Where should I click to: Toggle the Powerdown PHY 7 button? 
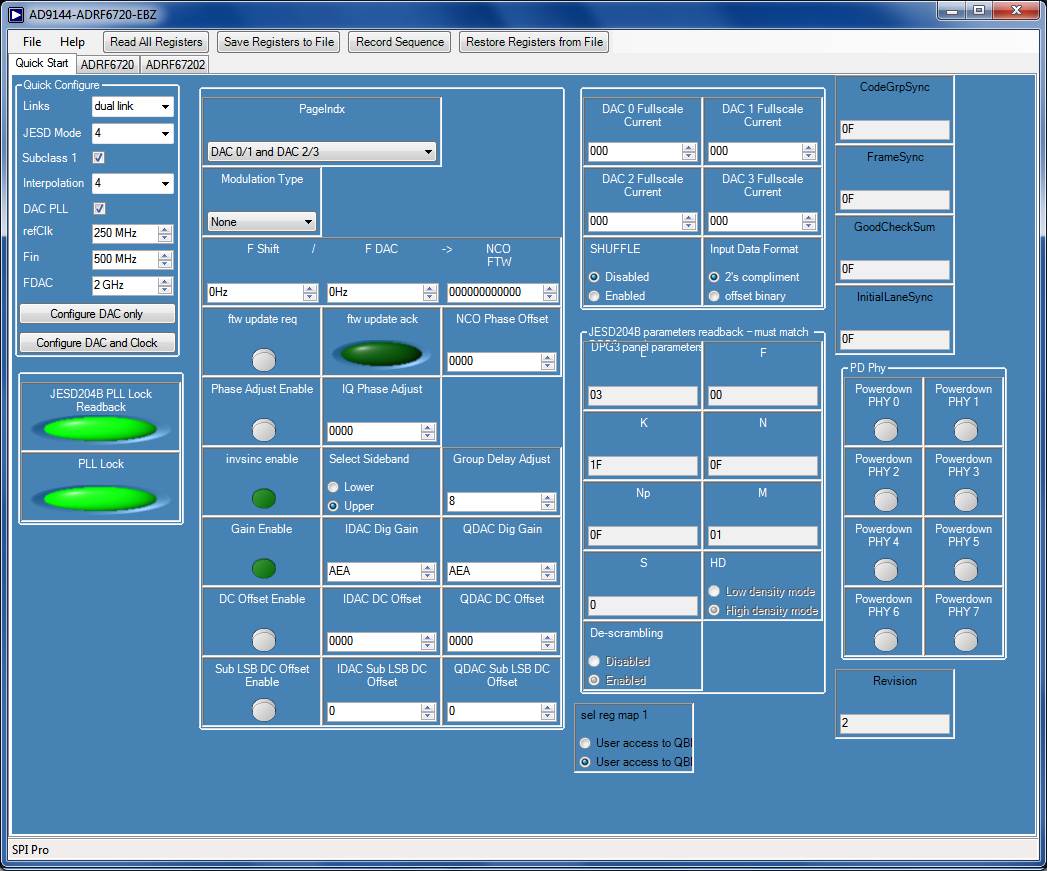pyautogui.click(x=965, y=640)
